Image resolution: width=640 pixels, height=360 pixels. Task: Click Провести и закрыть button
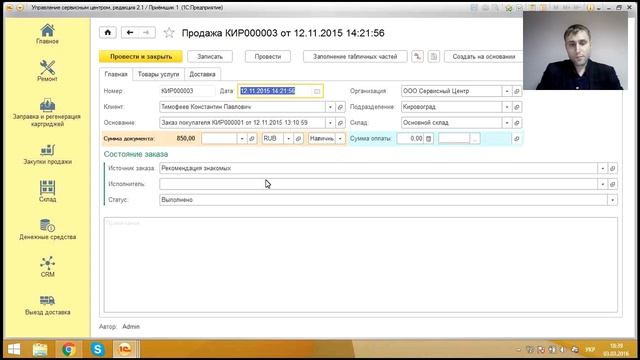[x=141, y=56]
